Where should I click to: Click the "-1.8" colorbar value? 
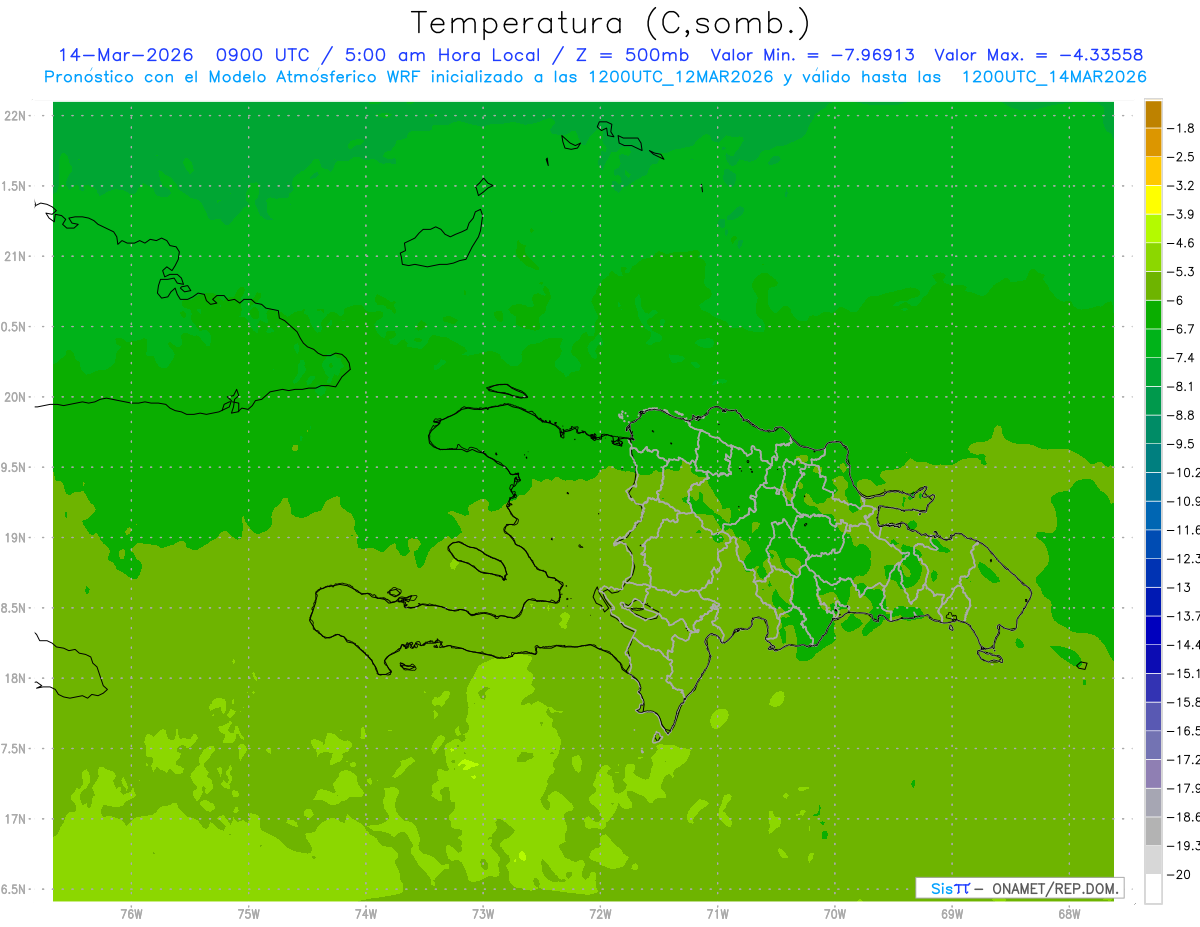[x=1182, y=128]
